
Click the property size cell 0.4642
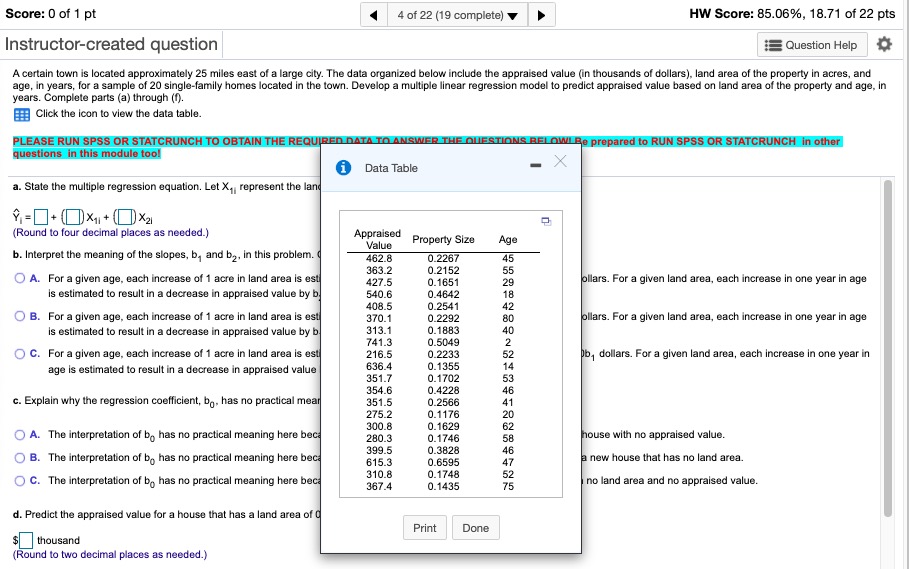coord(443,294)
